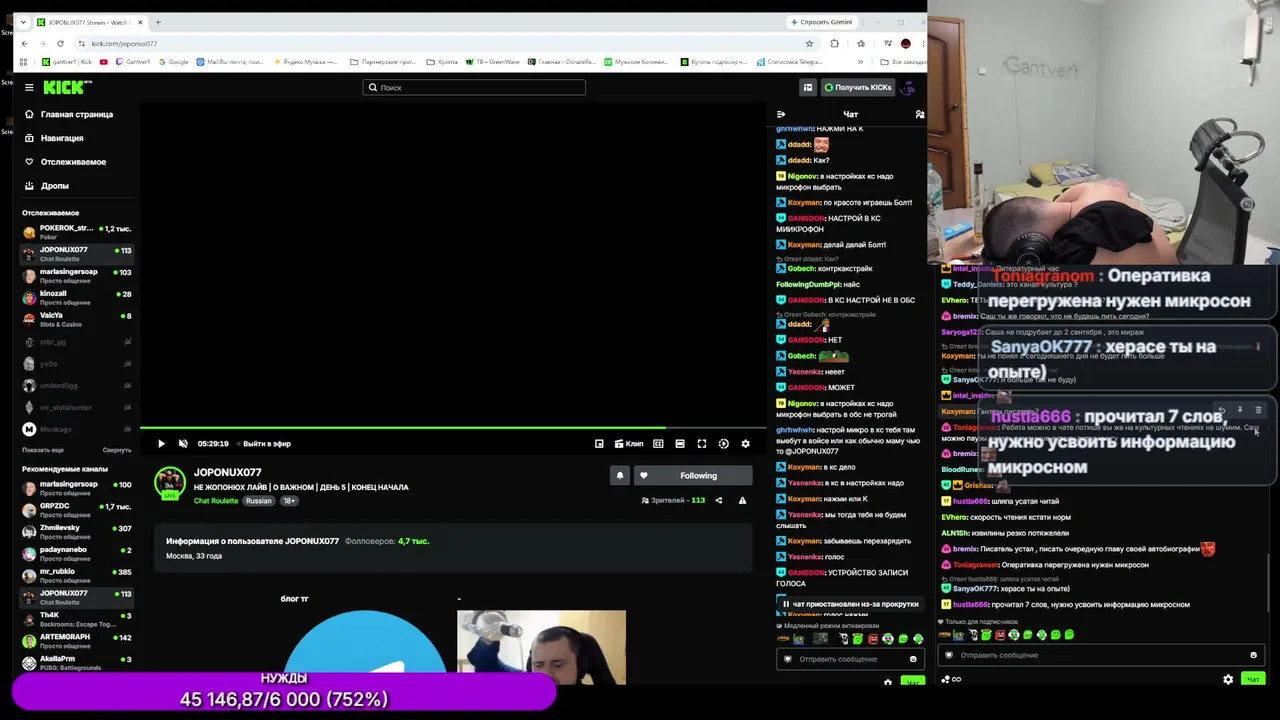Play the stream video
The image size is (1280, 720).
coord(161,444)
